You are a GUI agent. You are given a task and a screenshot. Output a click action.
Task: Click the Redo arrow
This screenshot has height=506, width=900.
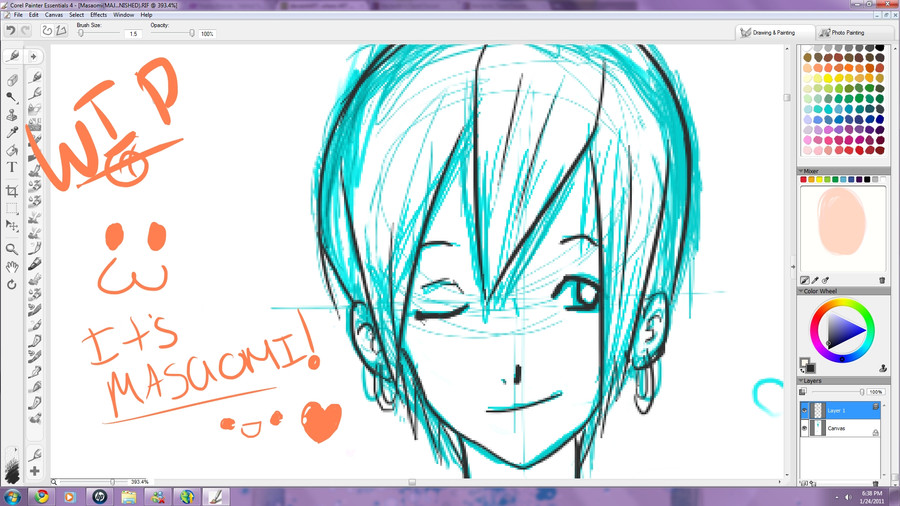25,31
